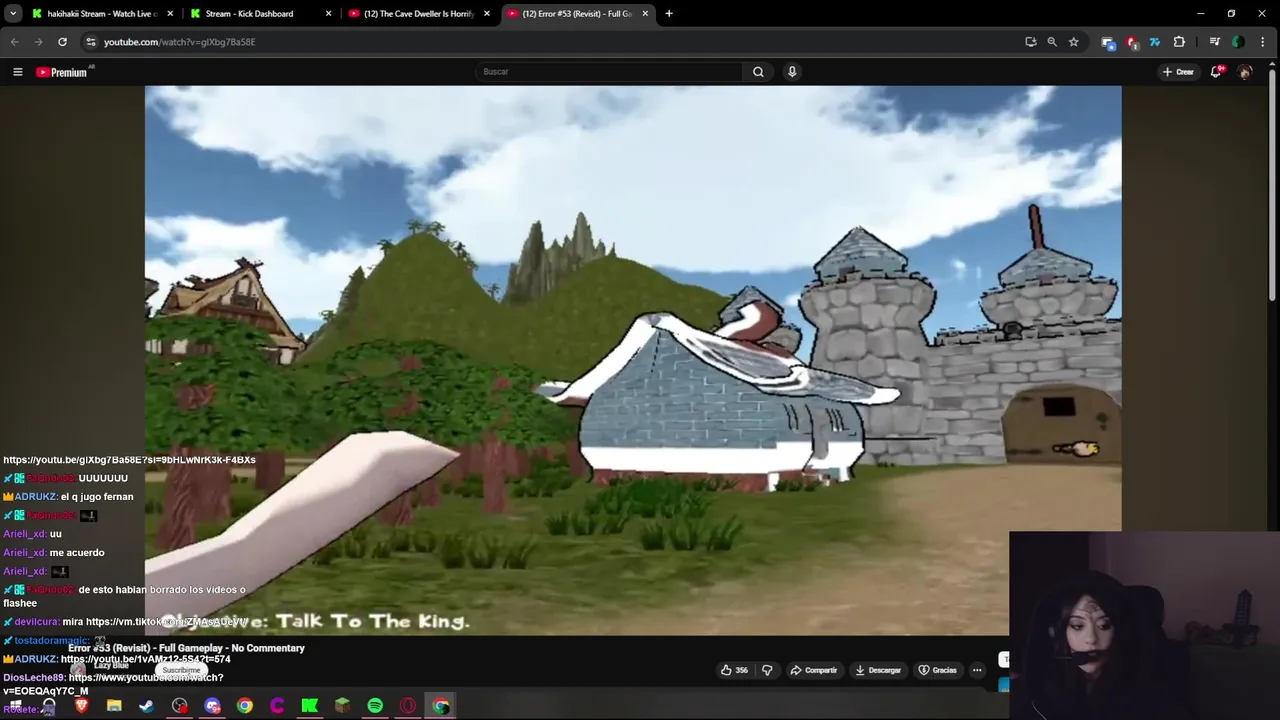The width and height of the screenshot is (1280, 720).
Task: Click the YouTube Buscar search field
Action: coord(610,72)
